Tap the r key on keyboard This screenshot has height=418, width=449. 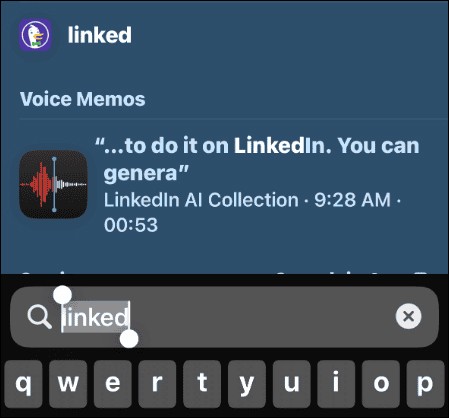coord(157,384)
